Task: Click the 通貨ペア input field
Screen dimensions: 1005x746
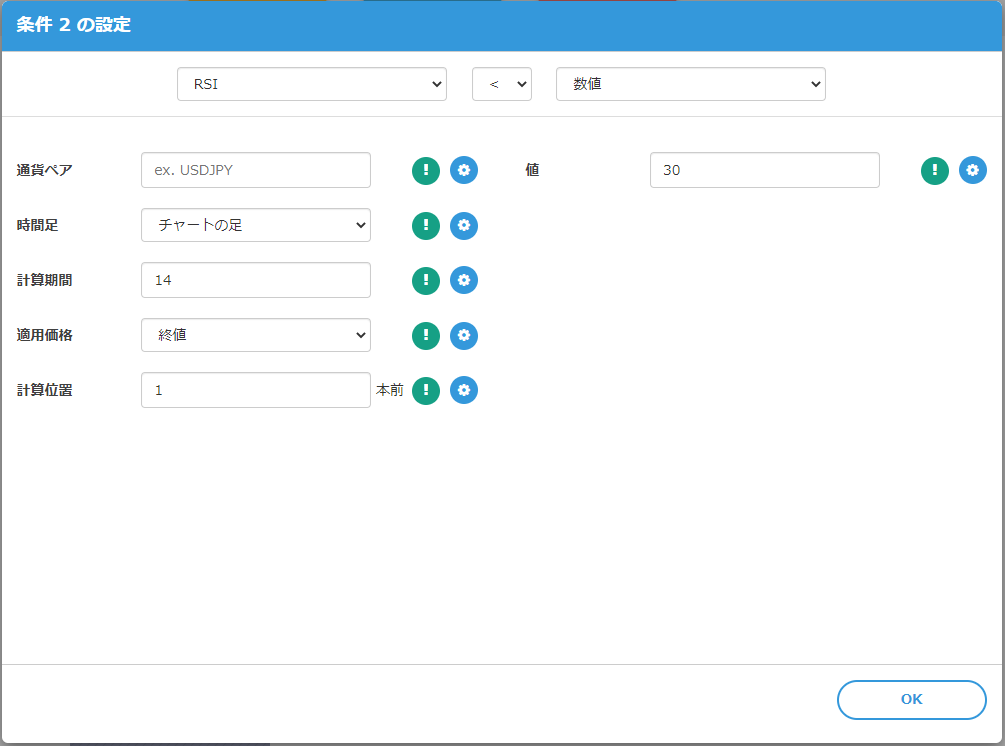Action: [x=256, y=170]
